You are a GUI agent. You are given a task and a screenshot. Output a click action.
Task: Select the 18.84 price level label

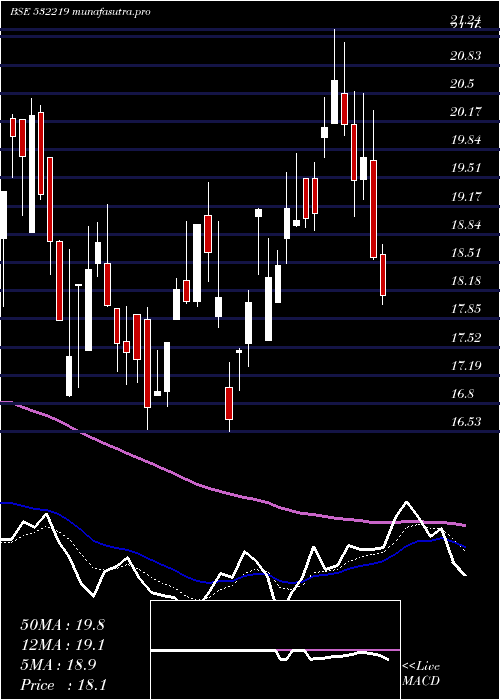point(466,225)
